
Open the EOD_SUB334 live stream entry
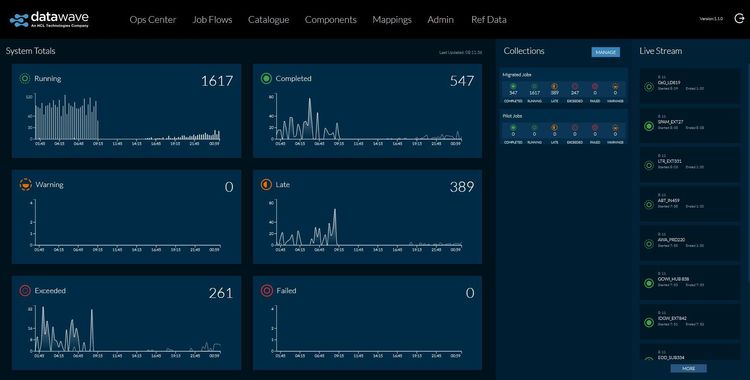(x=690, y=352)
